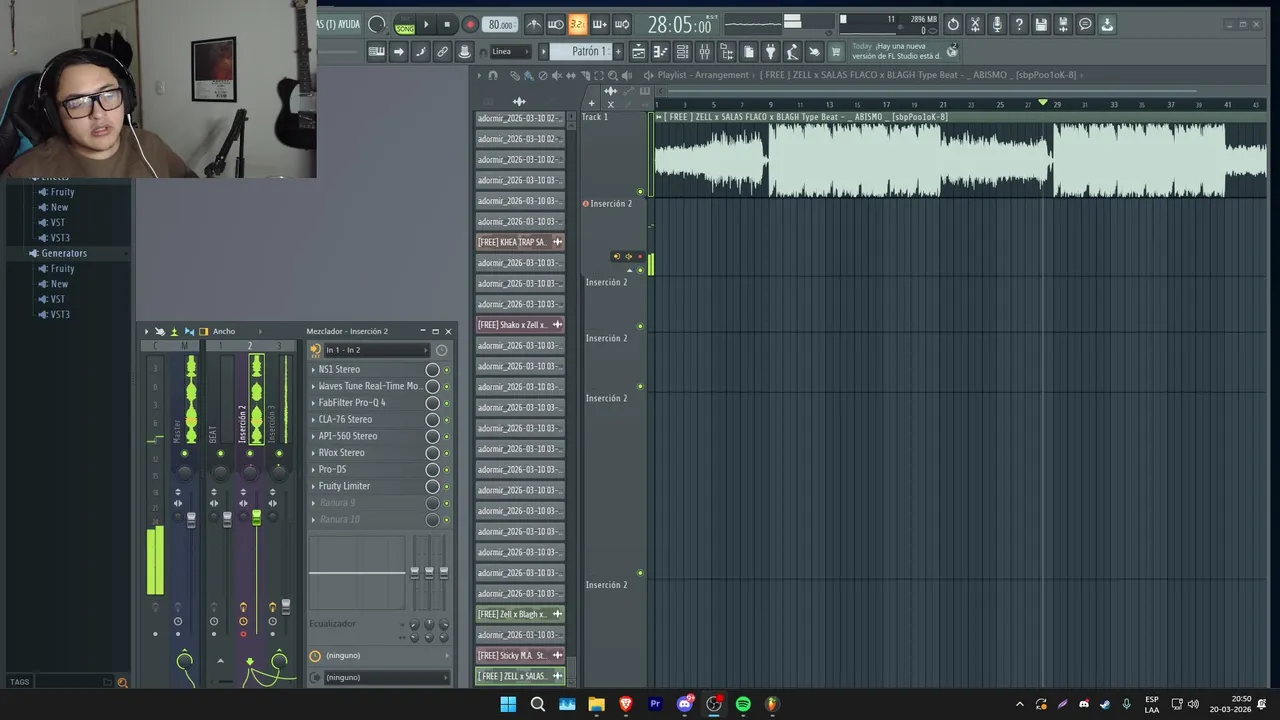Toggle mute on Track 1 green light

click(640, 191)
